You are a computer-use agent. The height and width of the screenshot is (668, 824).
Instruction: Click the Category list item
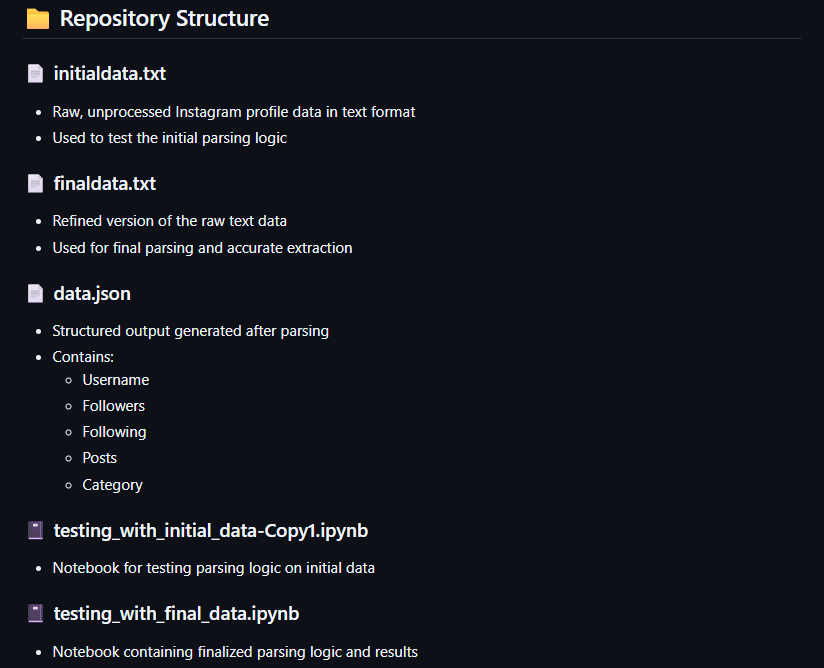[x=113, y=485]
